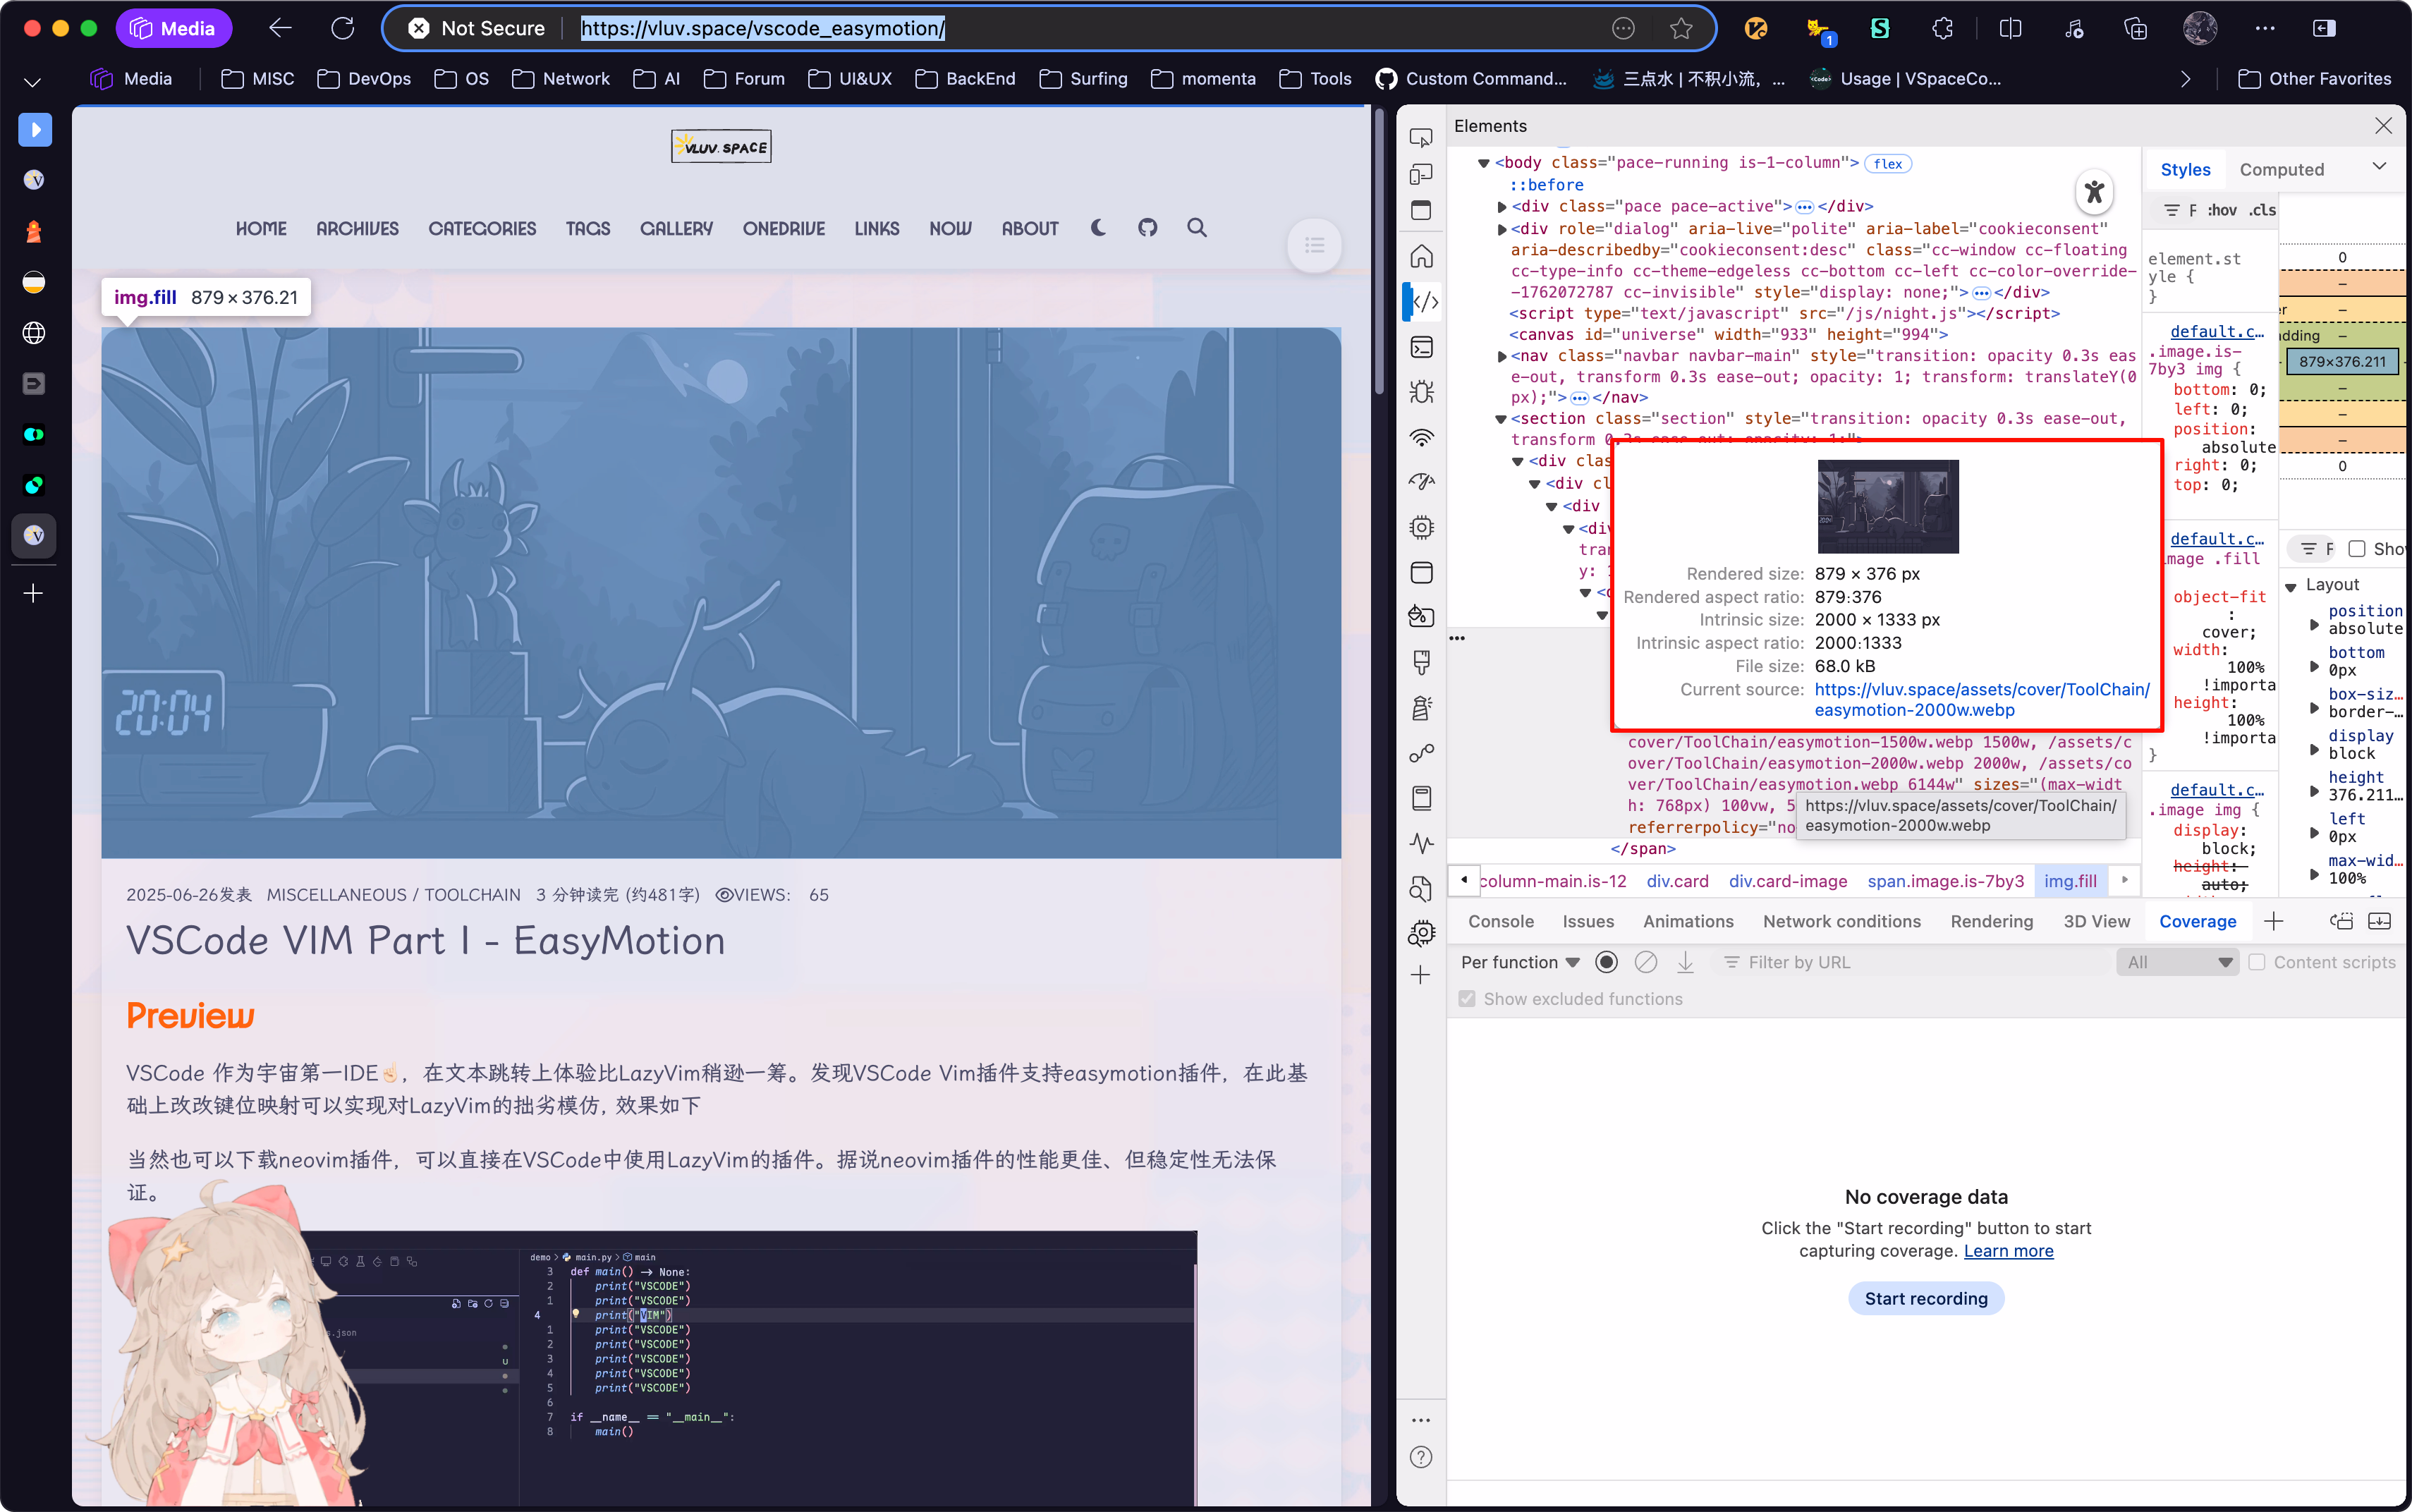Click the image preview thumbnail in tooltip

(x=1887, y=507)
